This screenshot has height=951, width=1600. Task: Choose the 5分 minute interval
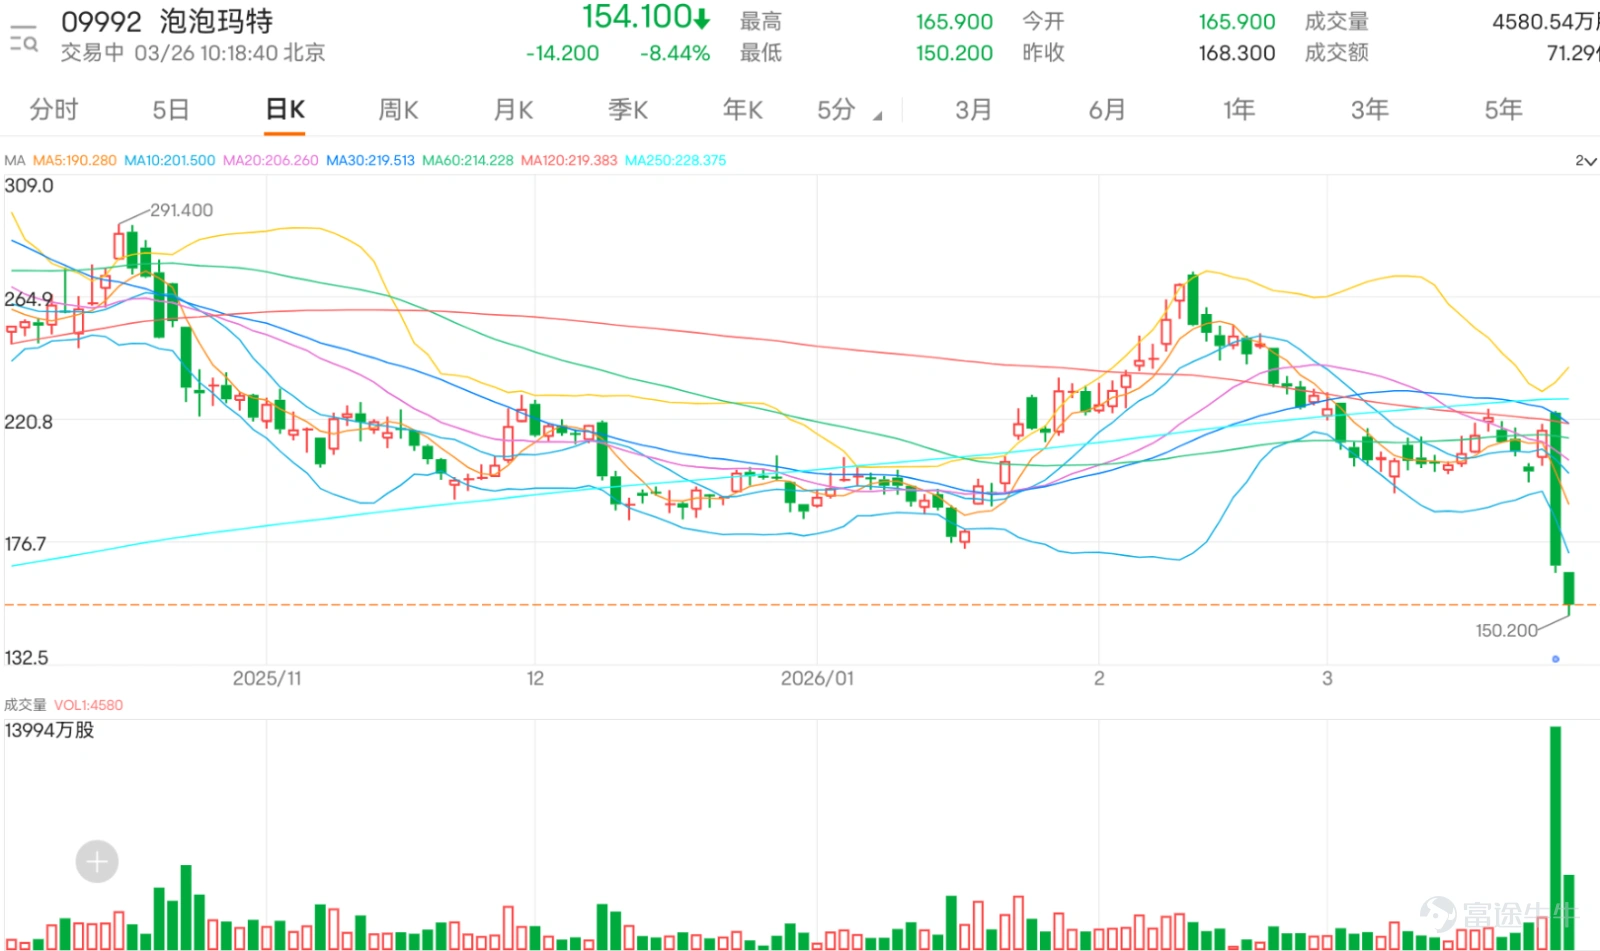click(836, 109)
